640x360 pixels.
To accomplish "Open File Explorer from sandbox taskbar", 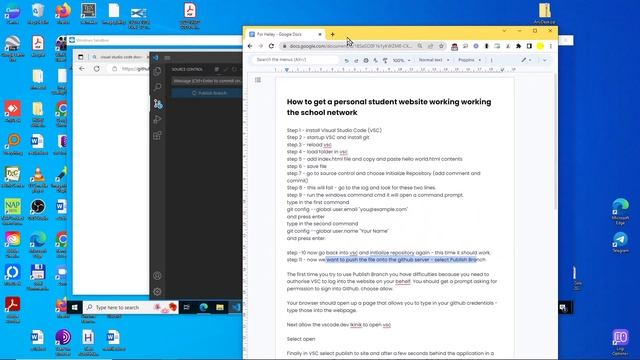I will [x=220, y=307].
